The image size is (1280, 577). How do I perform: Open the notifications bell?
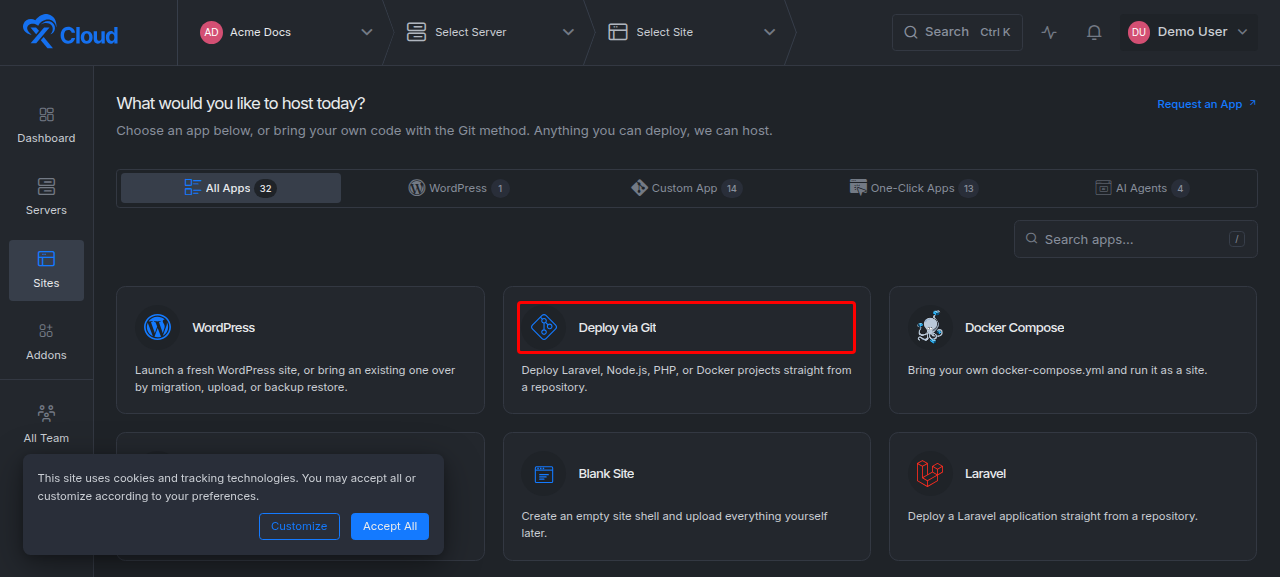[1094, 32]
